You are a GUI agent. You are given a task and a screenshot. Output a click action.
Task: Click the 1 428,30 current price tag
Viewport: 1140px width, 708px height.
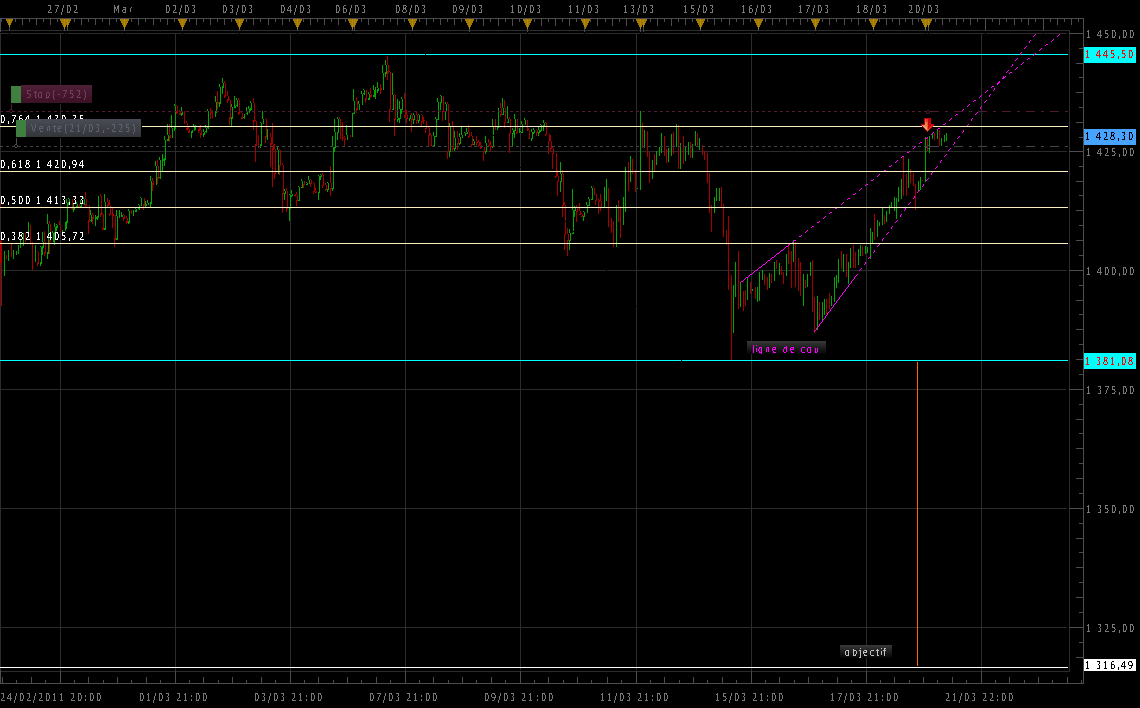point(1110,135)
